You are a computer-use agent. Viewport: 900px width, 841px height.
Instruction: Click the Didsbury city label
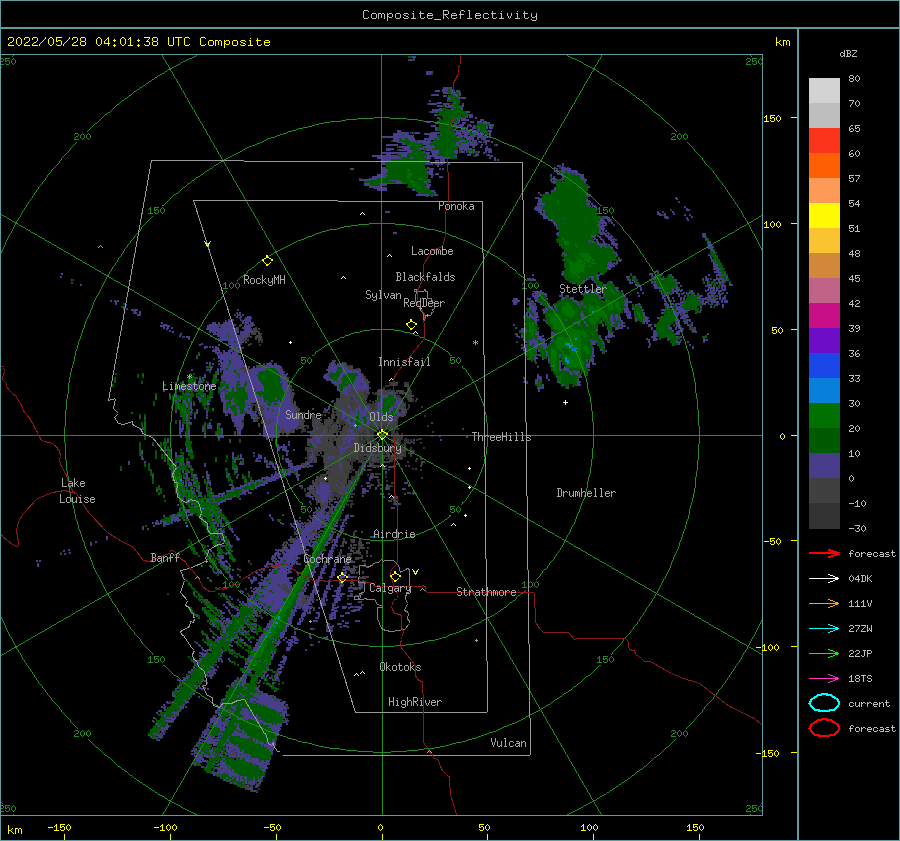tap(377, 448)
